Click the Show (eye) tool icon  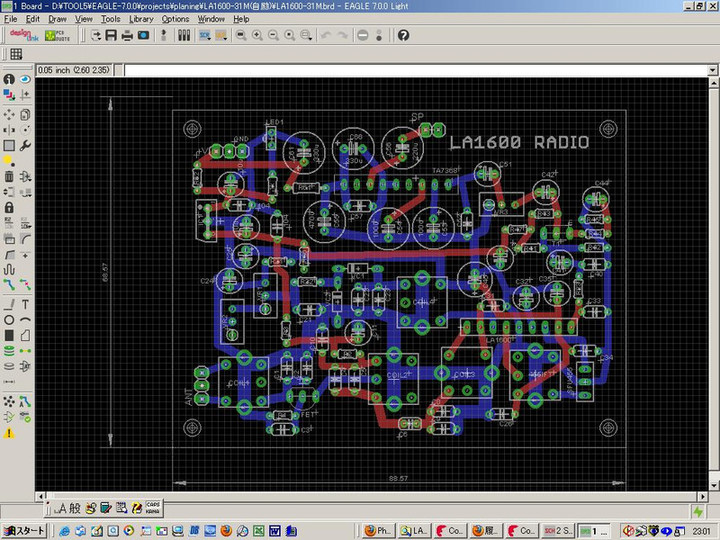point(24,79)
